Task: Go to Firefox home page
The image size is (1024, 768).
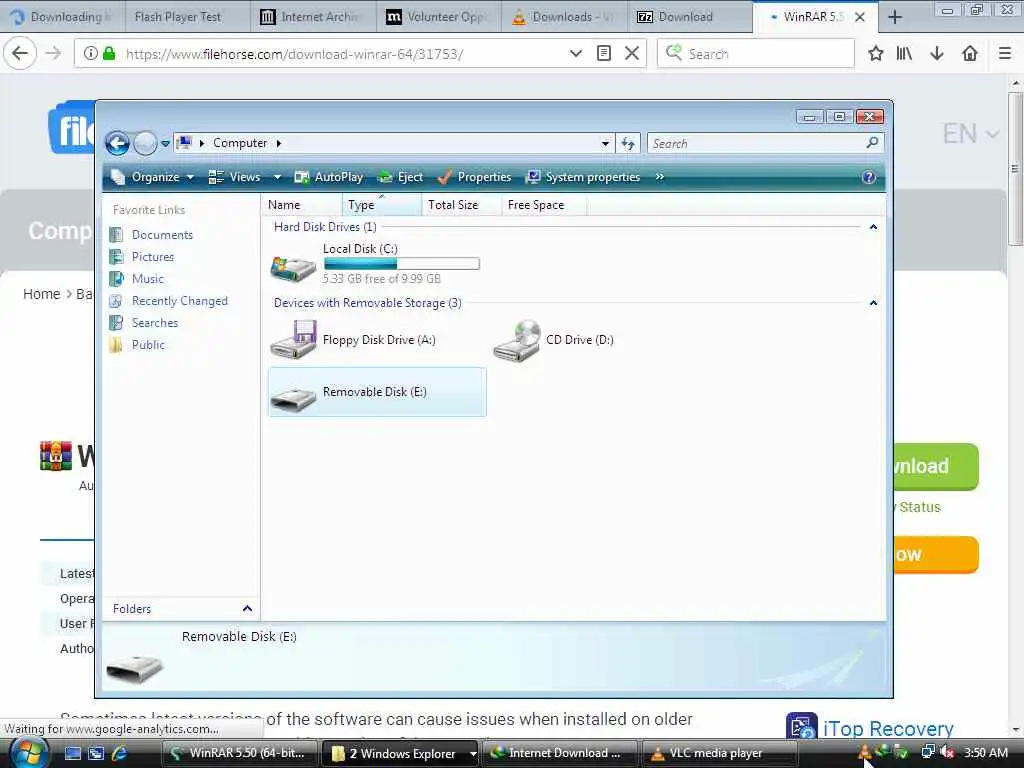Action: (x=970, y=54)
